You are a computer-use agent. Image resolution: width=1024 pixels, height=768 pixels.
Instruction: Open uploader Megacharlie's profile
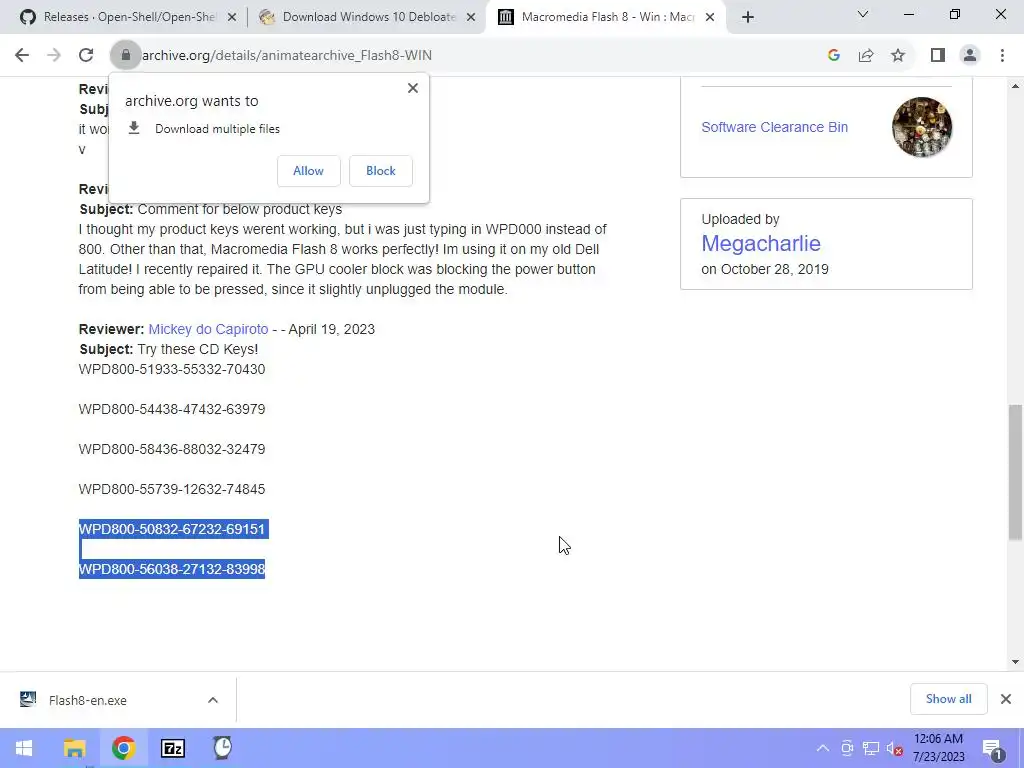761,244
